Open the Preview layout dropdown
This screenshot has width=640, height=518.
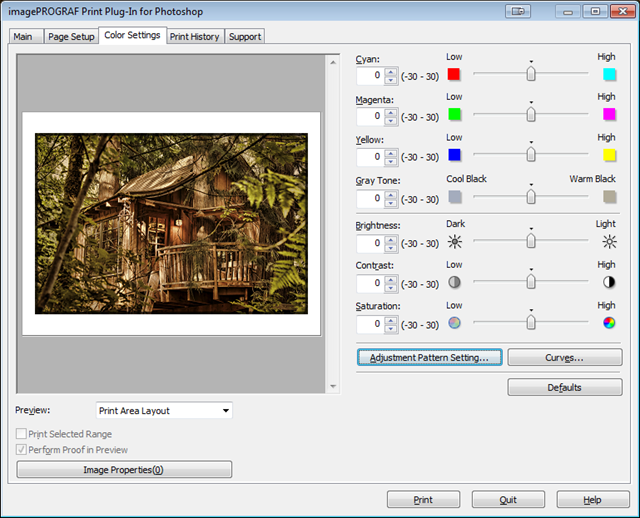[x=164, y=410]
